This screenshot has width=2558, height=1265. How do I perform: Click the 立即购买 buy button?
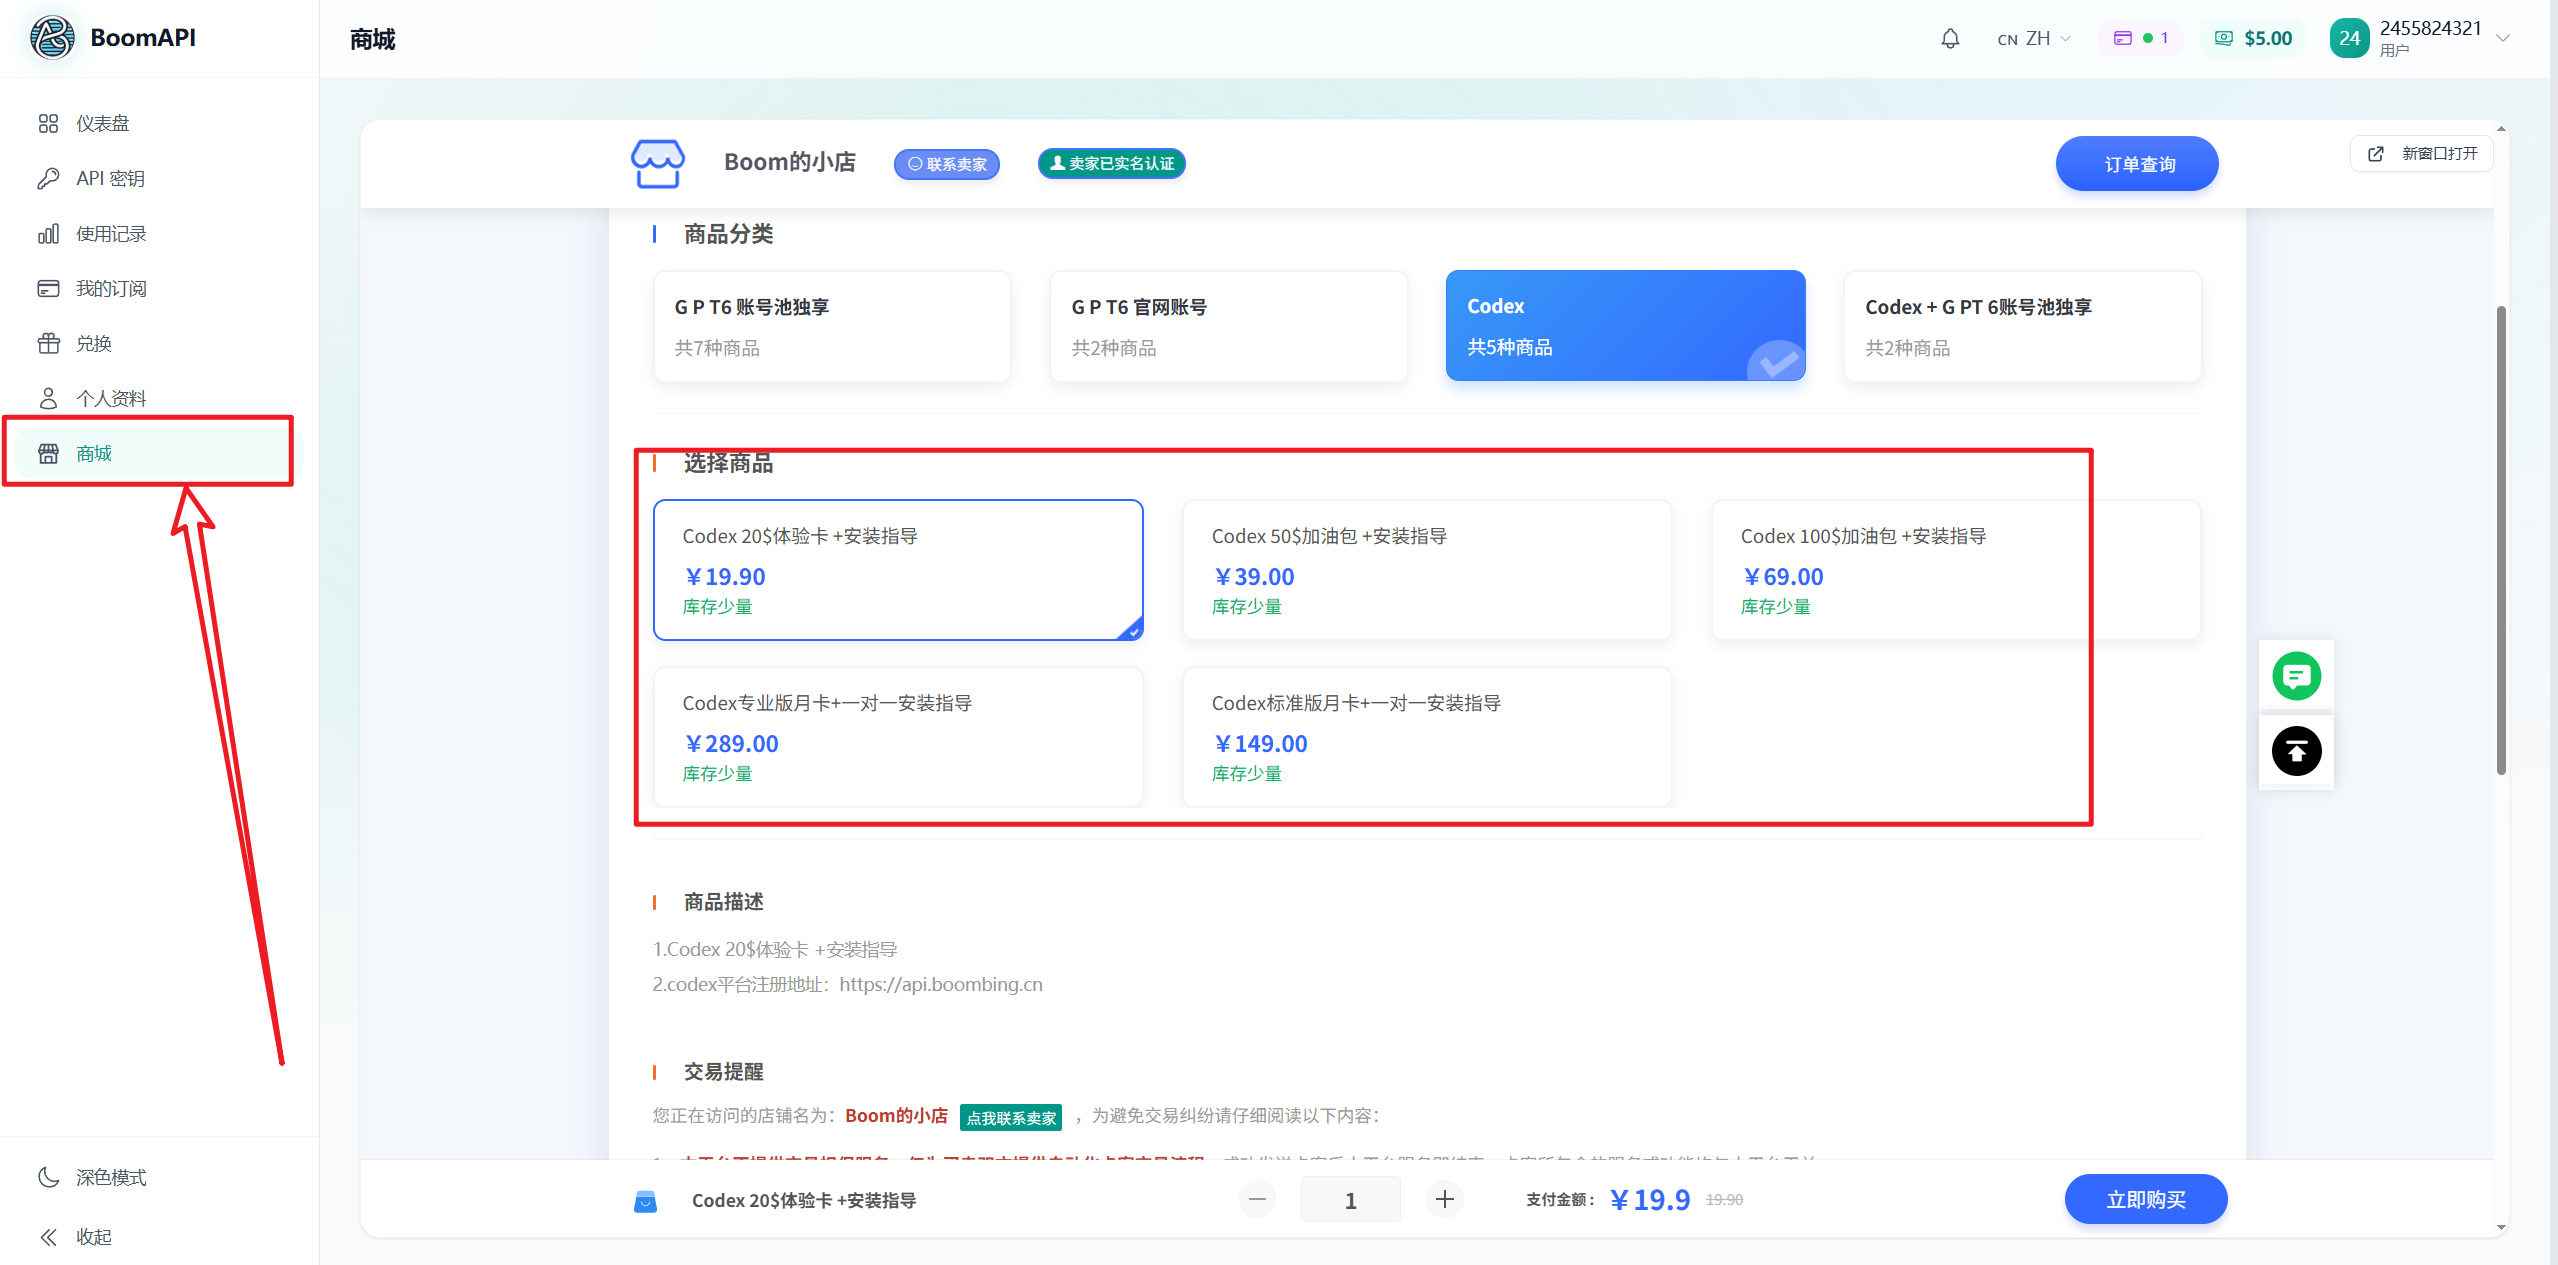point(2146,1199)
